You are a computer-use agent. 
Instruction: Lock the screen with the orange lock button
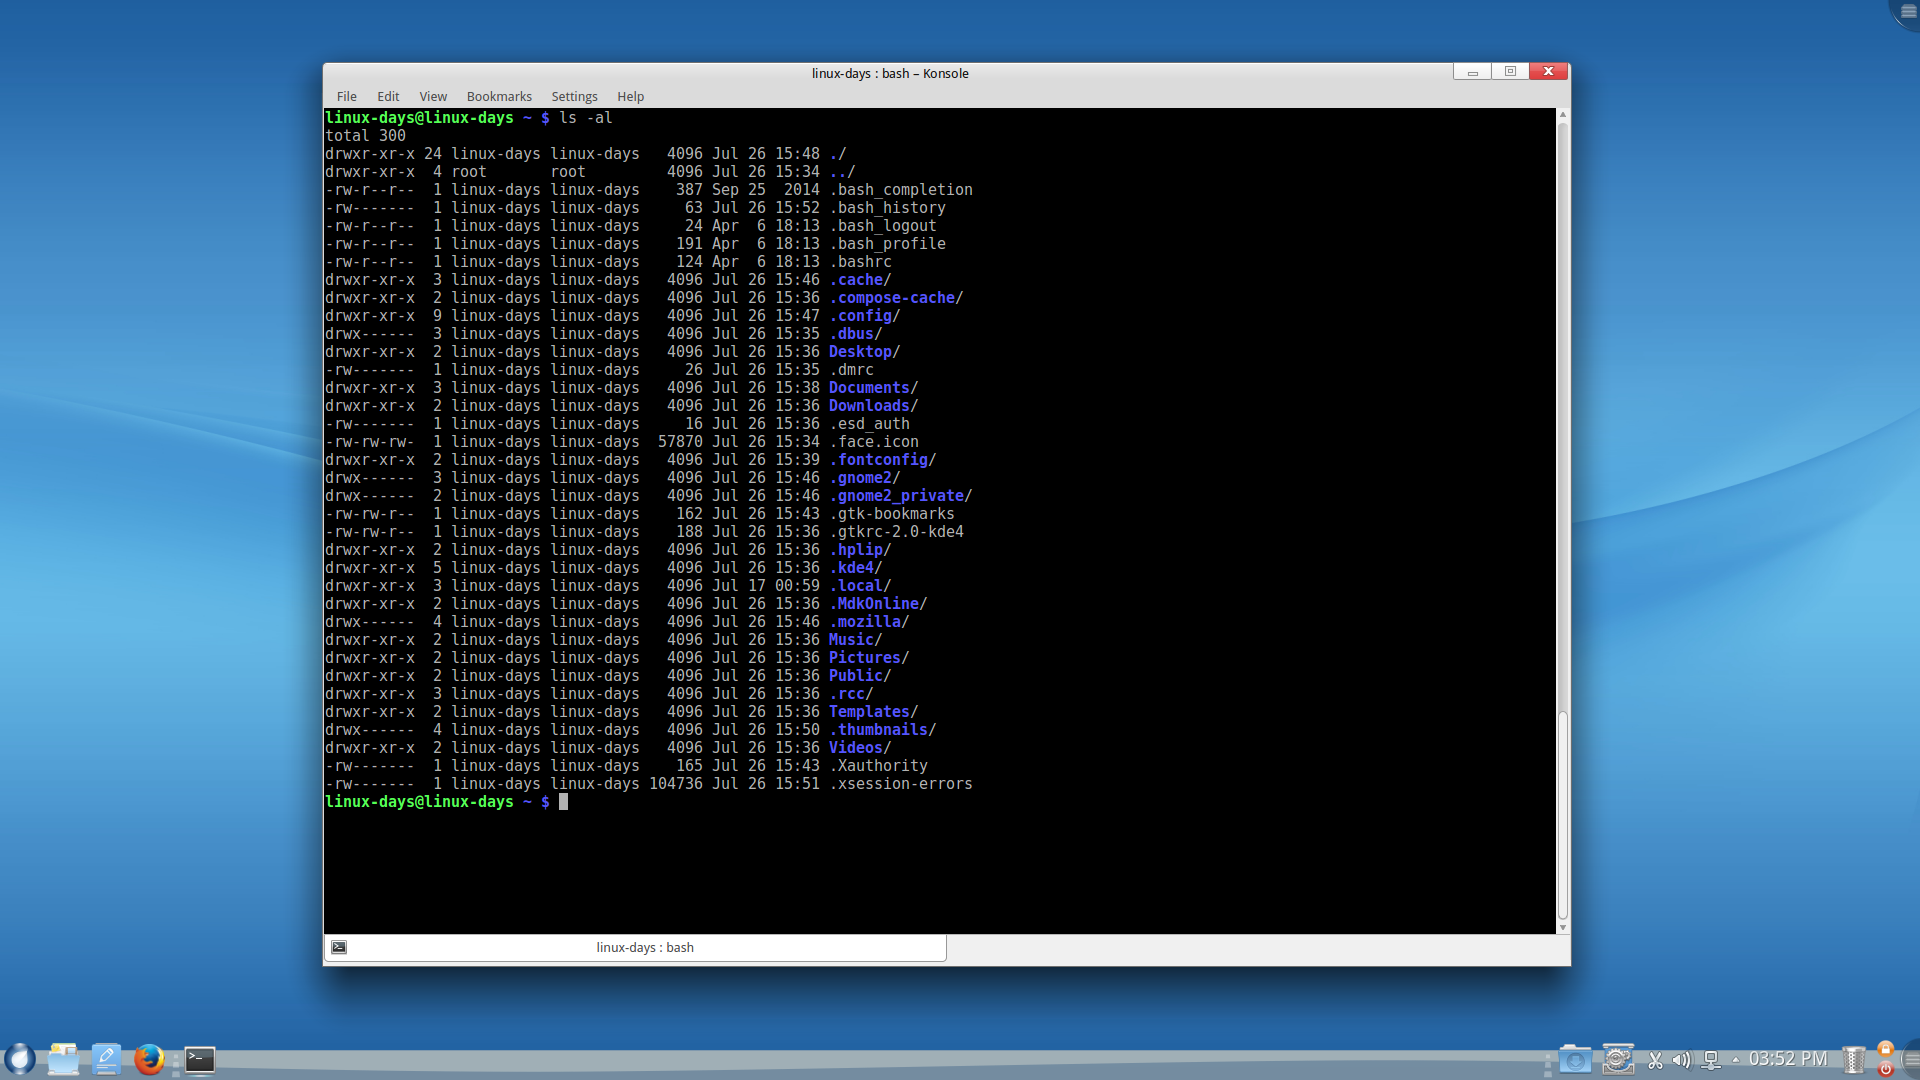(x=1885, y=1049)
